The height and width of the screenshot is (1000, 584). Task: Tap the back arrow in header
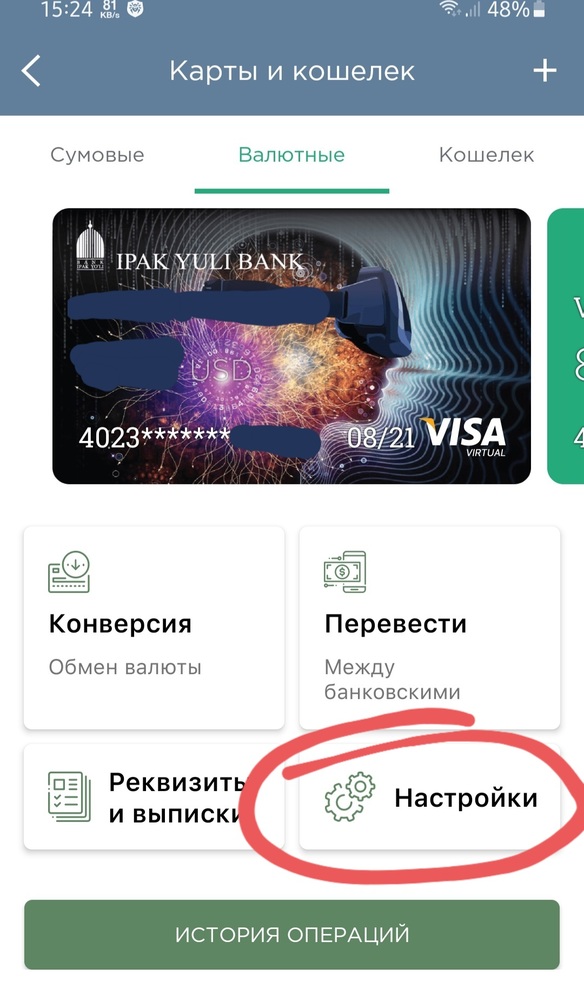(31, 71)
